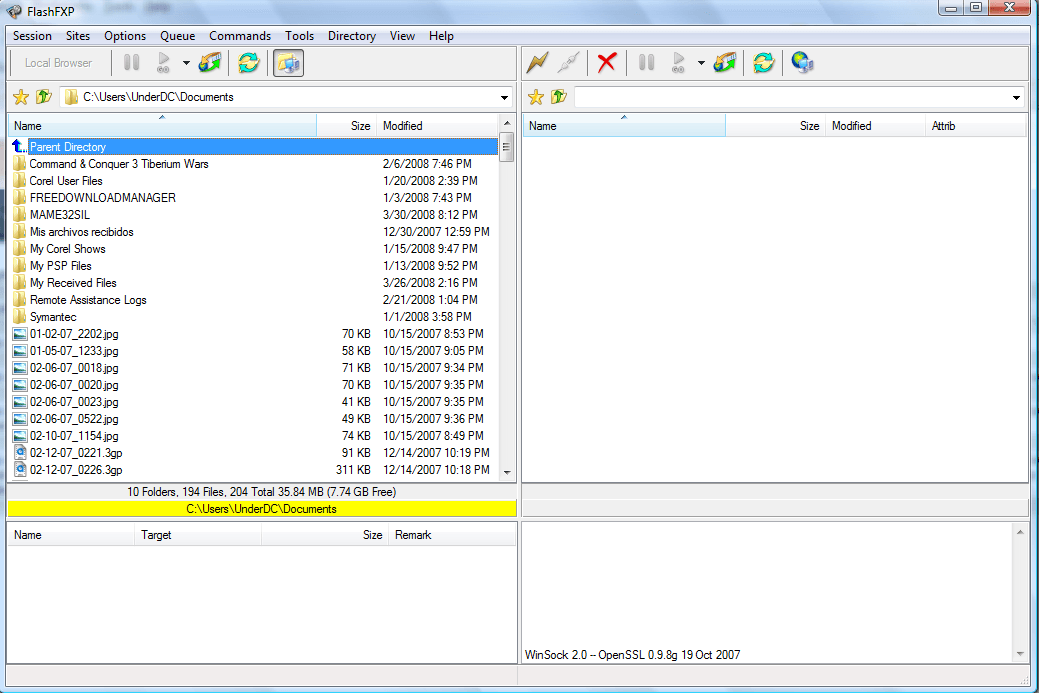Open the remote address dropdown arrow

tap(1016, 97)
